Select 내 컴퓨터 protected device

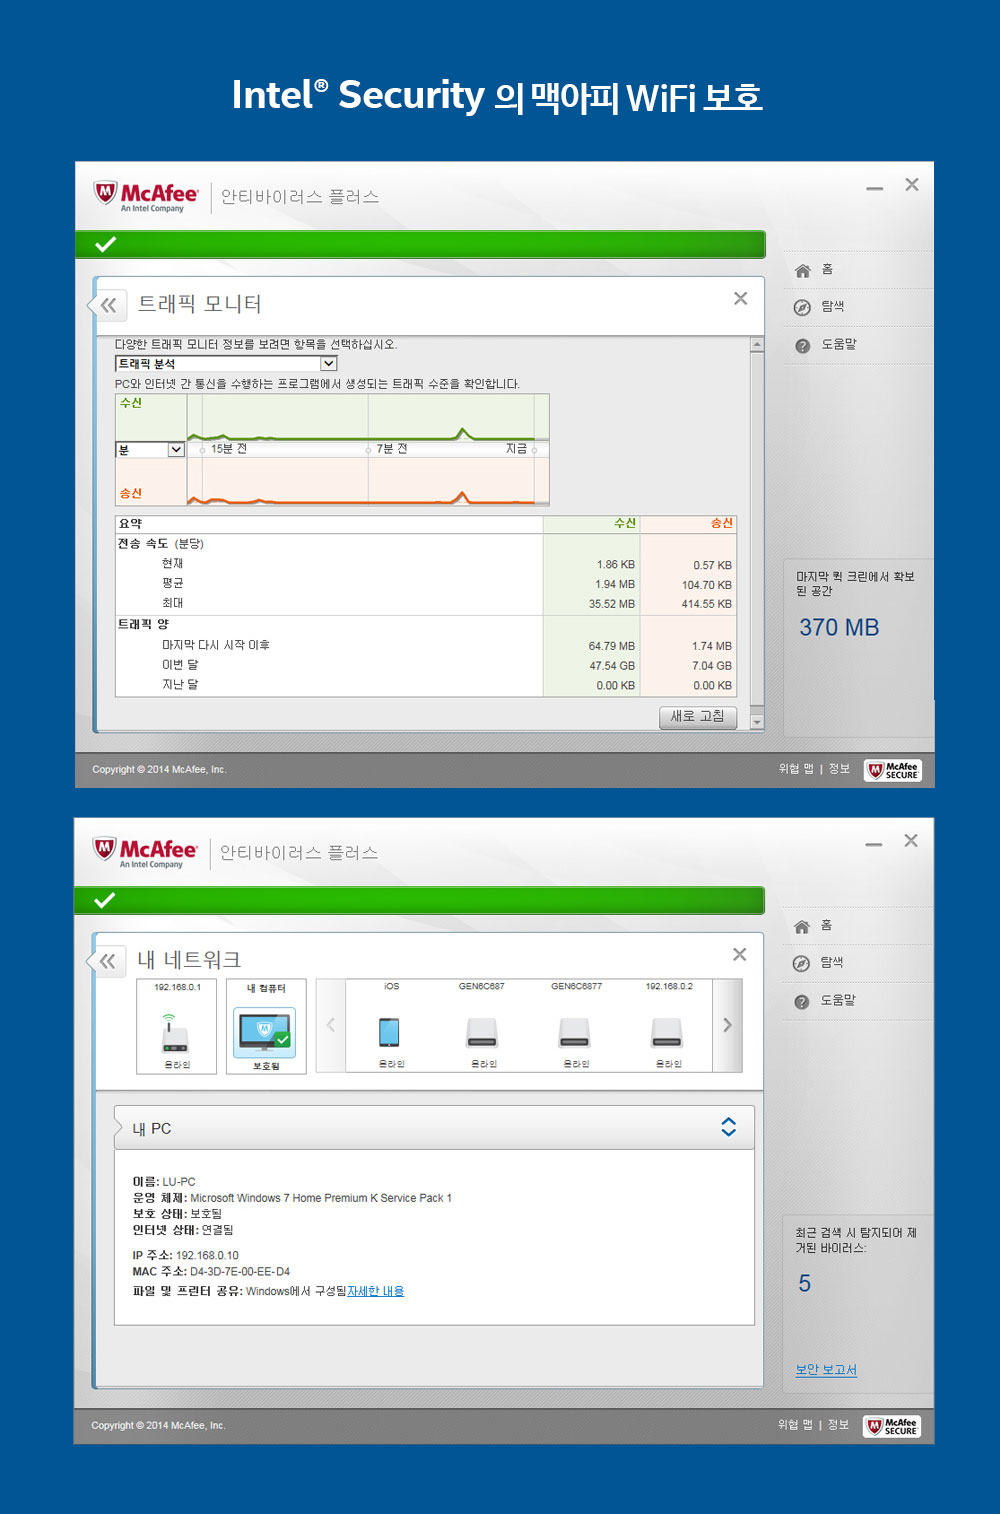point(266,1026)
